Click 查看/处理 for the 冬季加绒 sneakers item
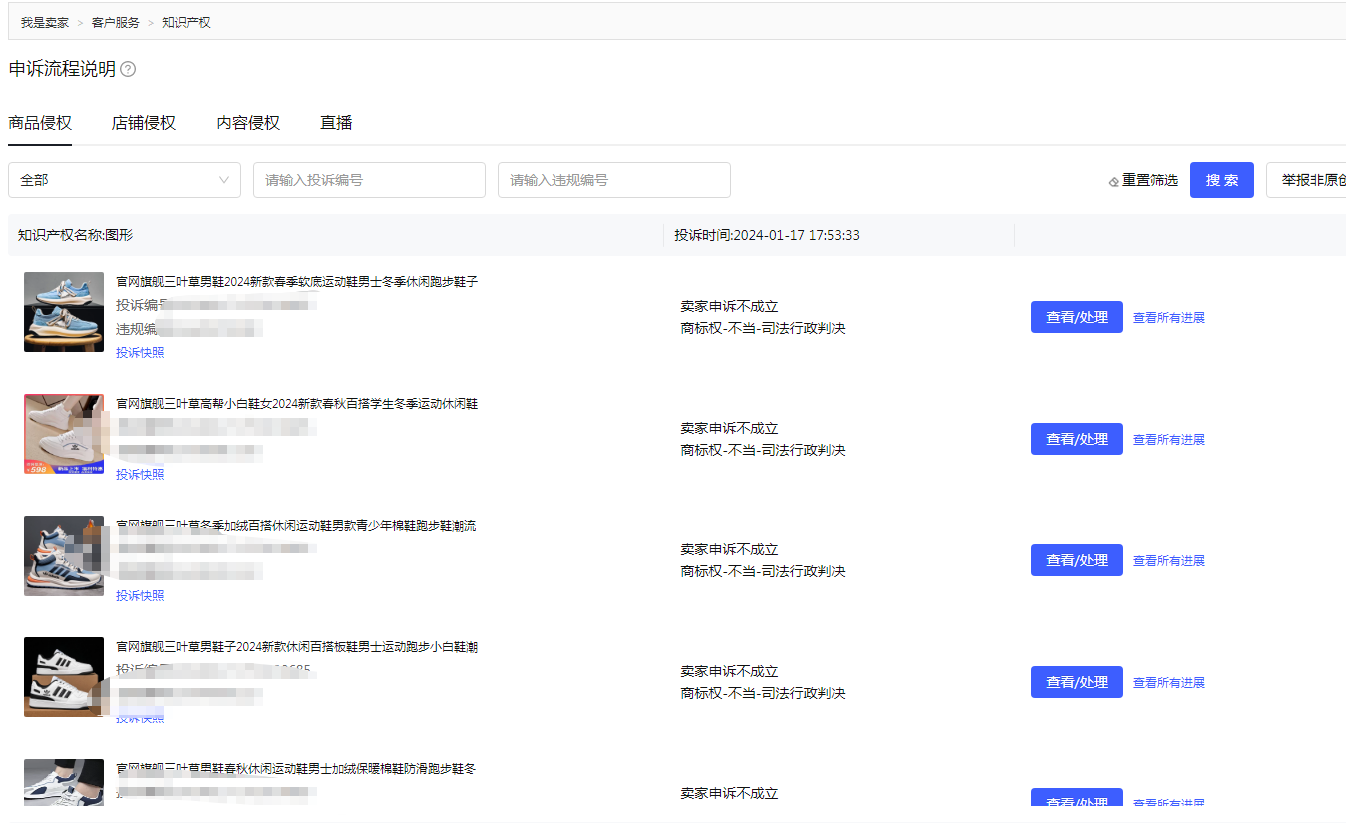The height and width of the screenshot is (823, 1346). pos(1077,560)
